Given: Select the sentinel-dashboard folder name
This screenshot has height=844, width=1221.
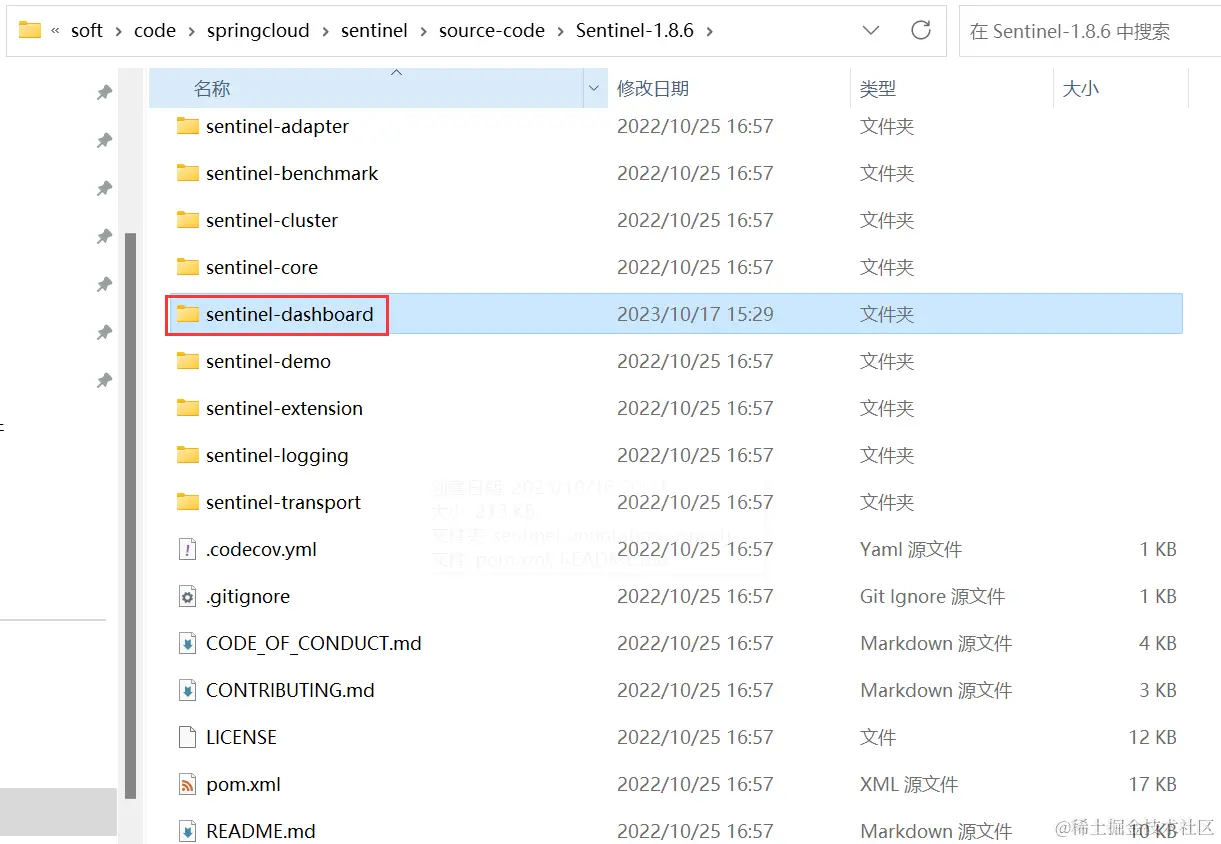Looking at the screenshot, I should 289,314.
